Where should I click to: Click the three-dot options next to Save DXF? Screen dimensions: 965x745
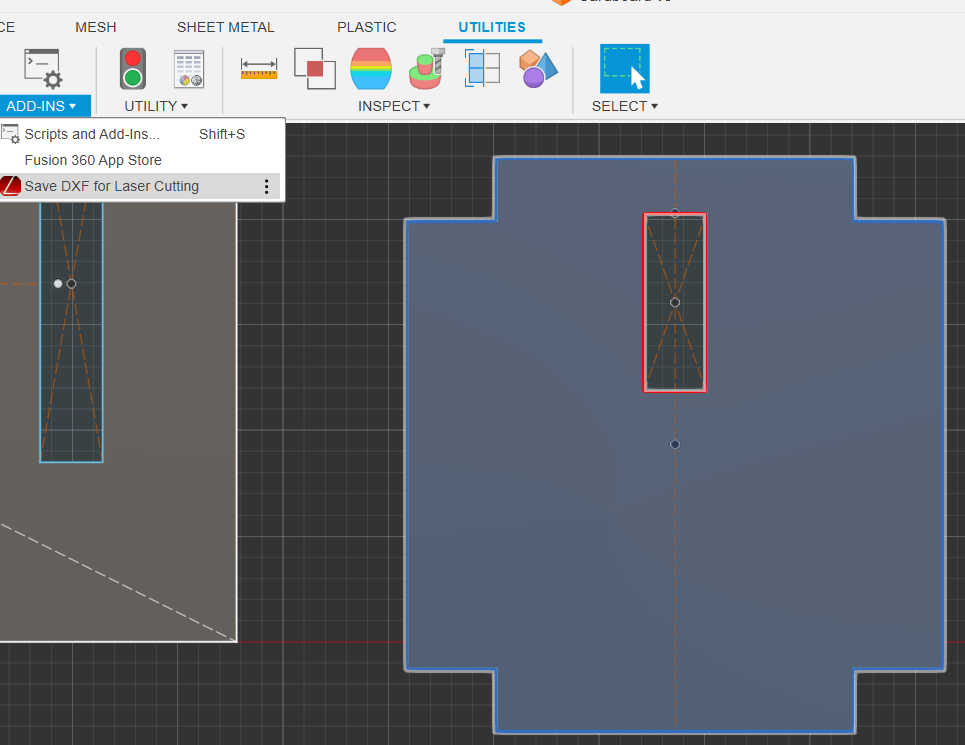click(266, 187)
